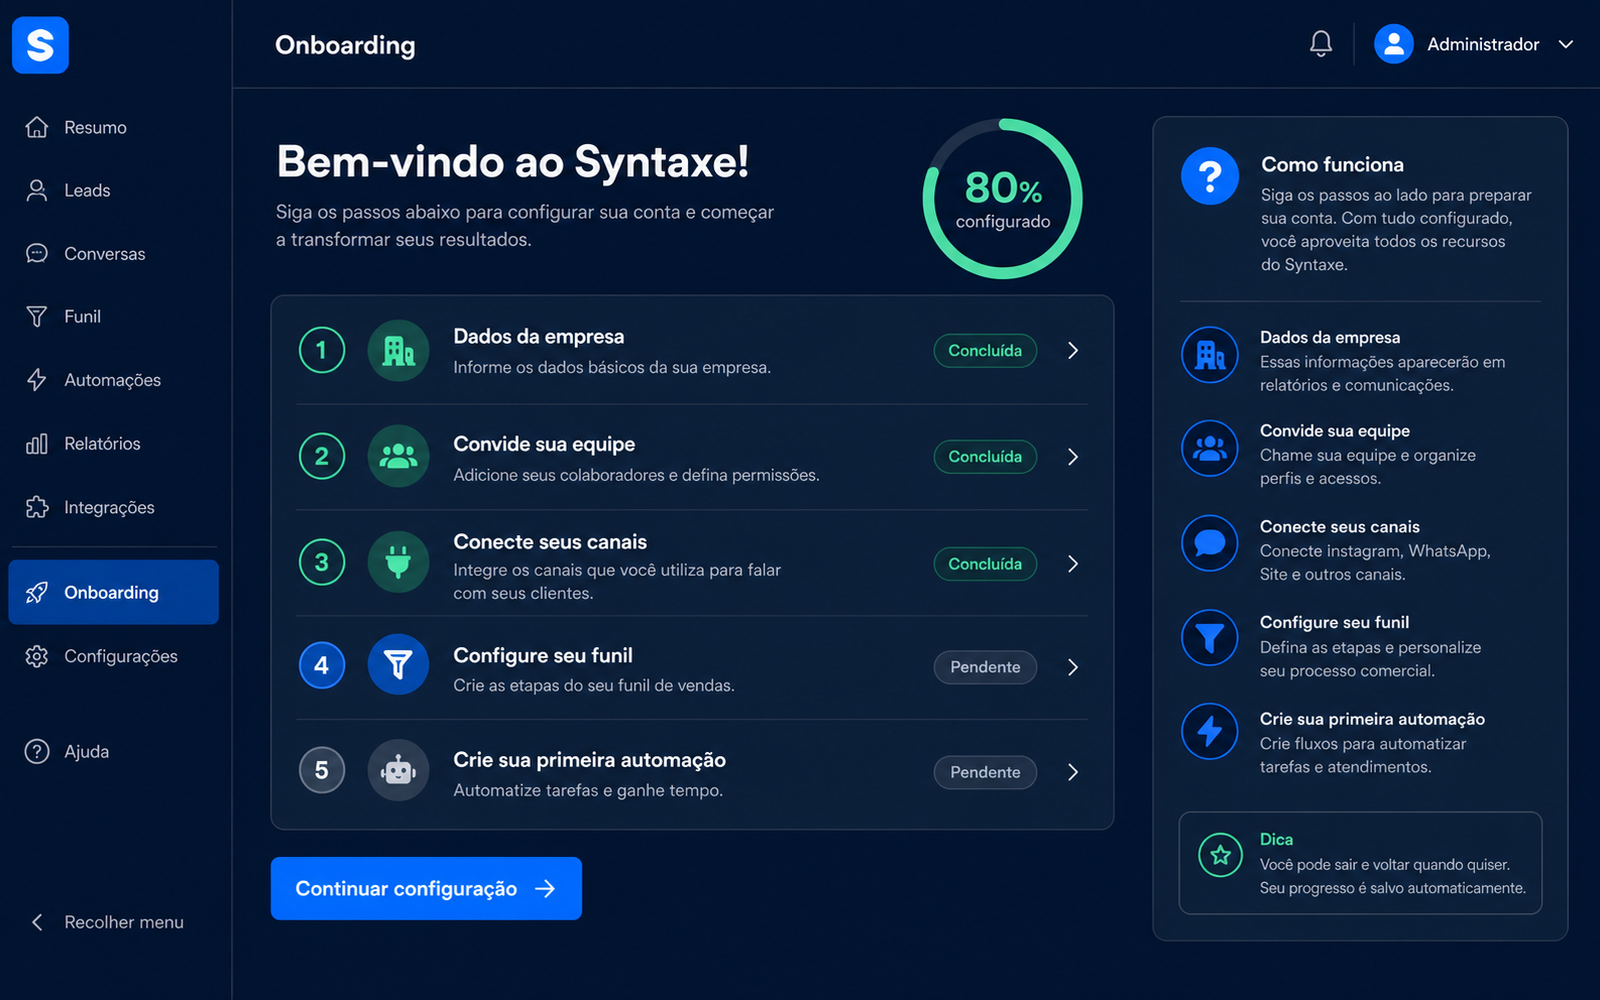
Task: Click the 80% configurado progress ring
Action: (x=1002, y=199)
